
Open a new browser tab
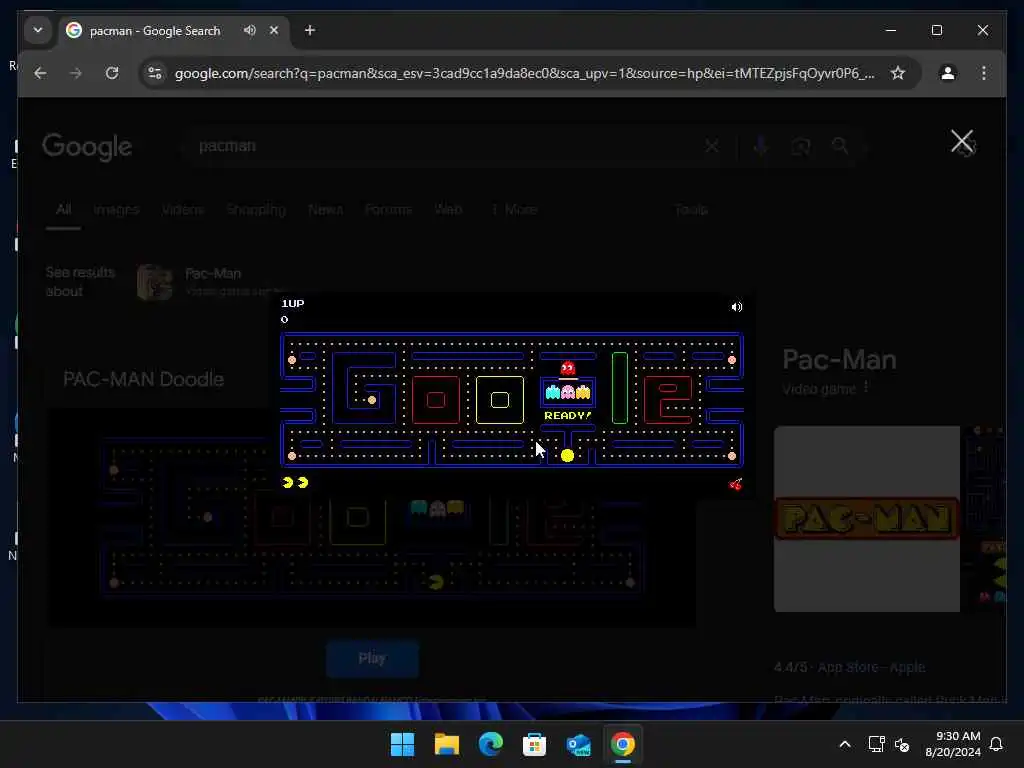[310, 30]
